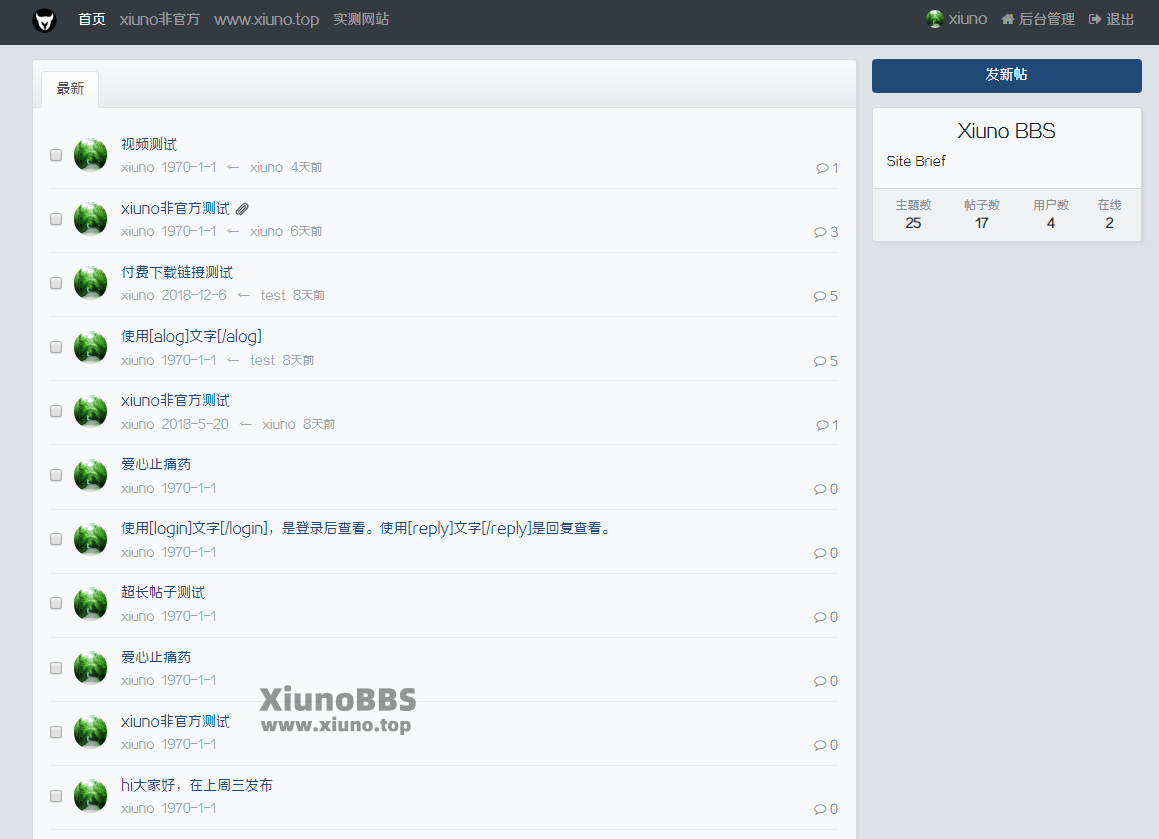Open the 视频测试 thread title

tap(149, 144)
